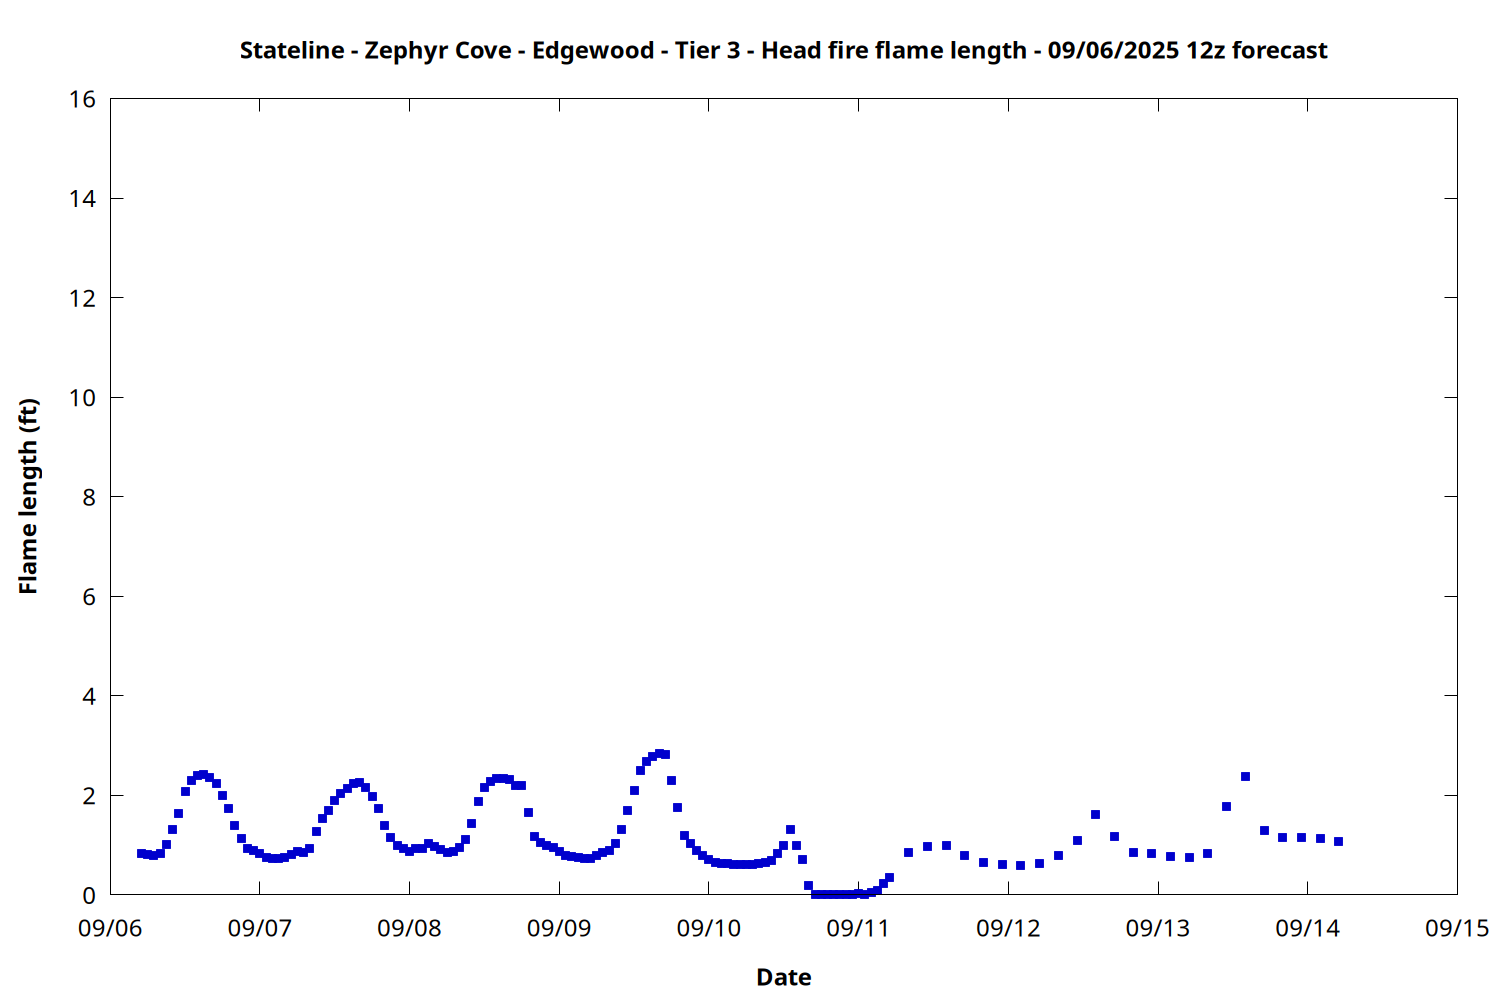Click the y-axis value 6
Image resolution: width=1500 pixels, height=1000 pixels.
(90, 596)
